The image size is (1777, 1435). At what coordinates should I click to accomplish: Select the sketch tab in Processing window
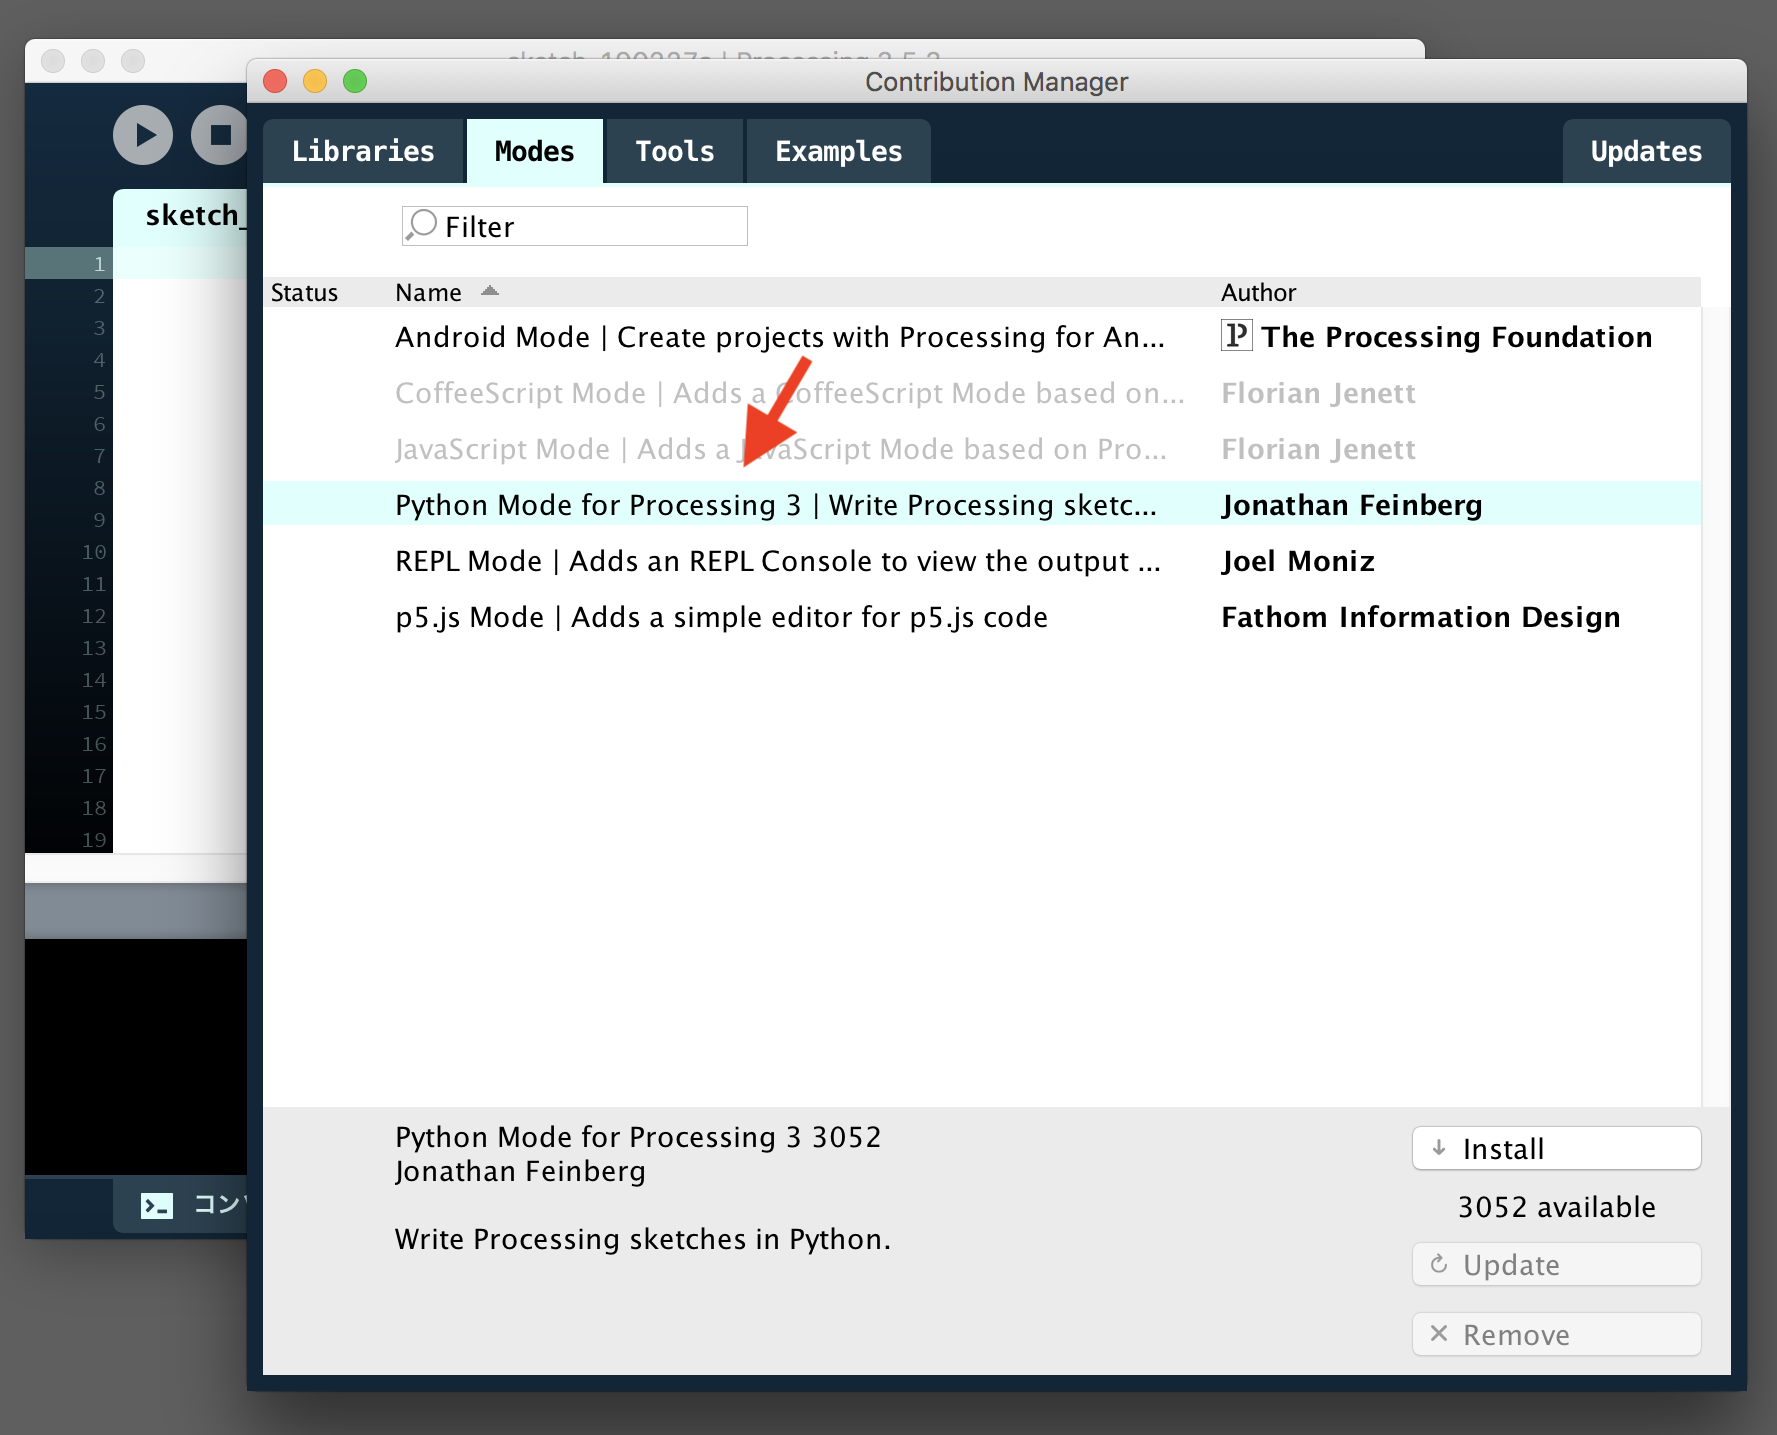coord(181,216)
